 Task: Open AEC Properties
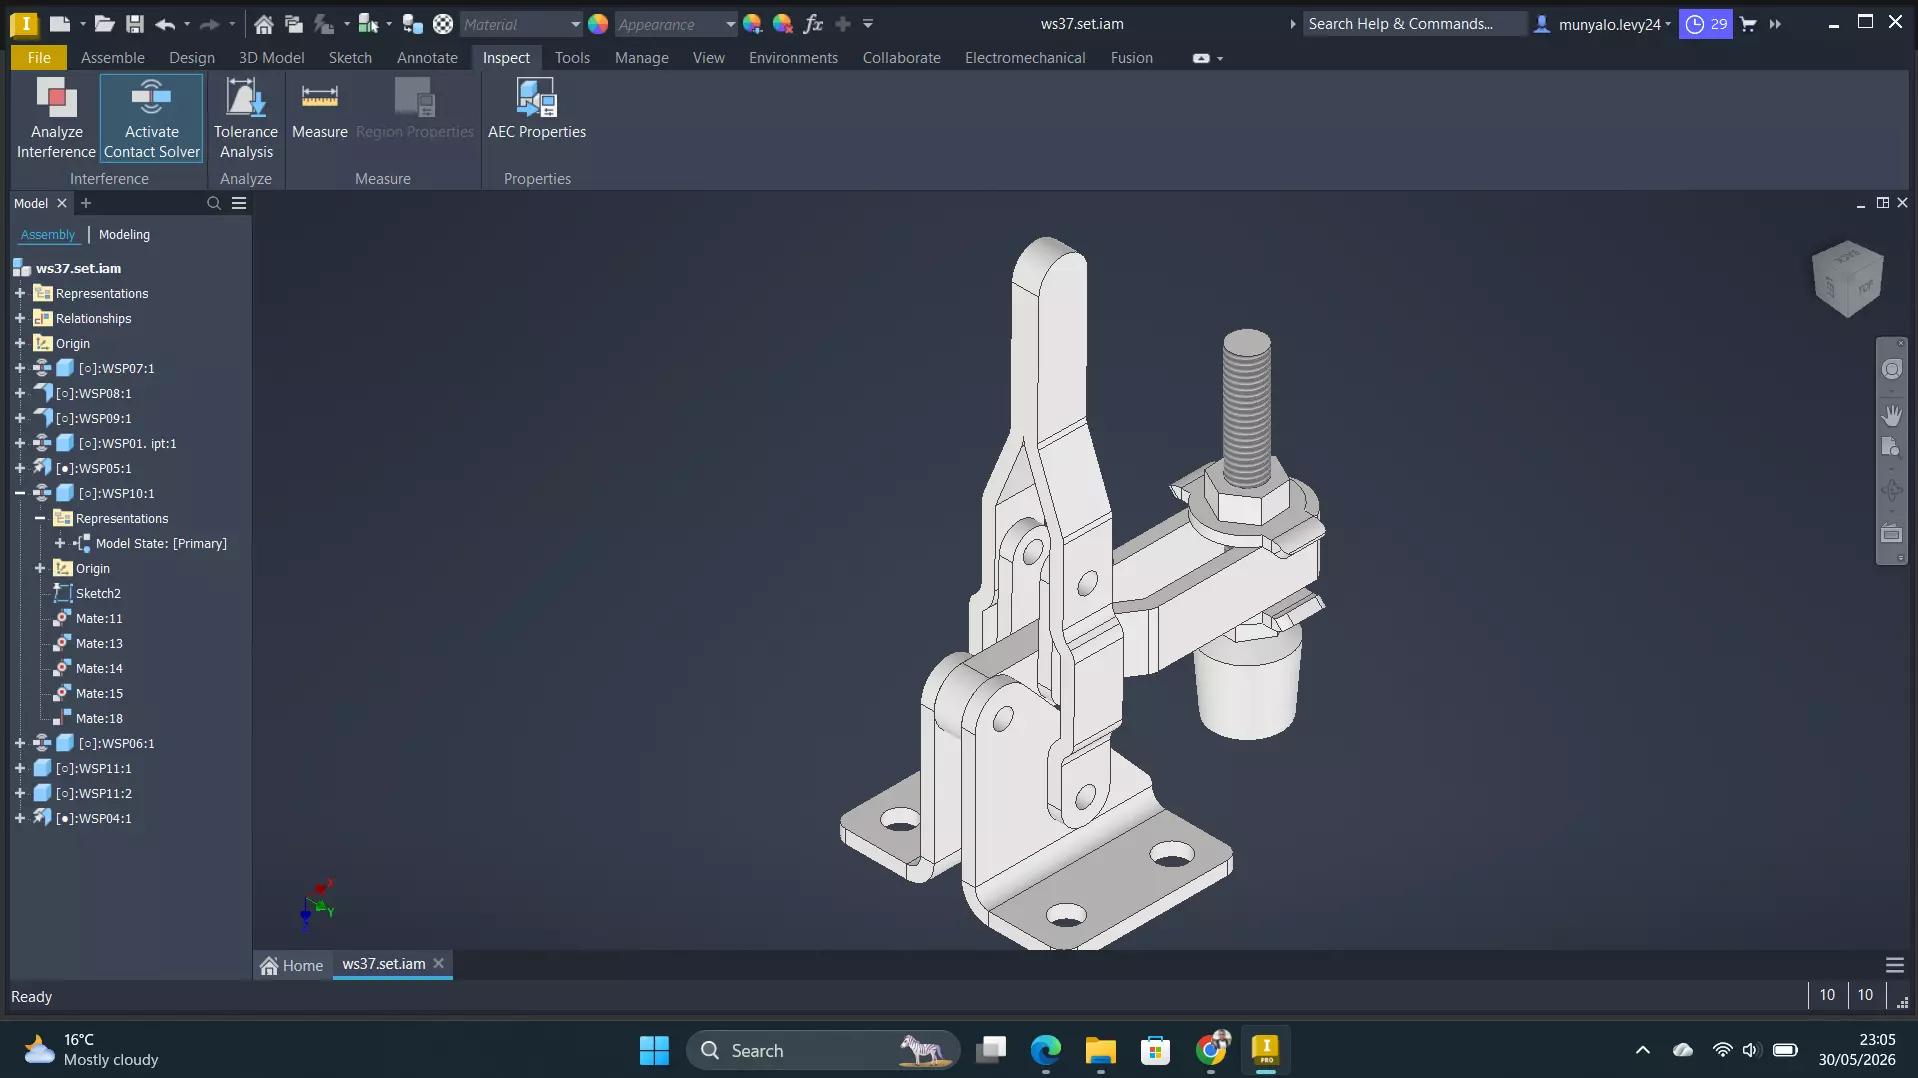point(537,110)
